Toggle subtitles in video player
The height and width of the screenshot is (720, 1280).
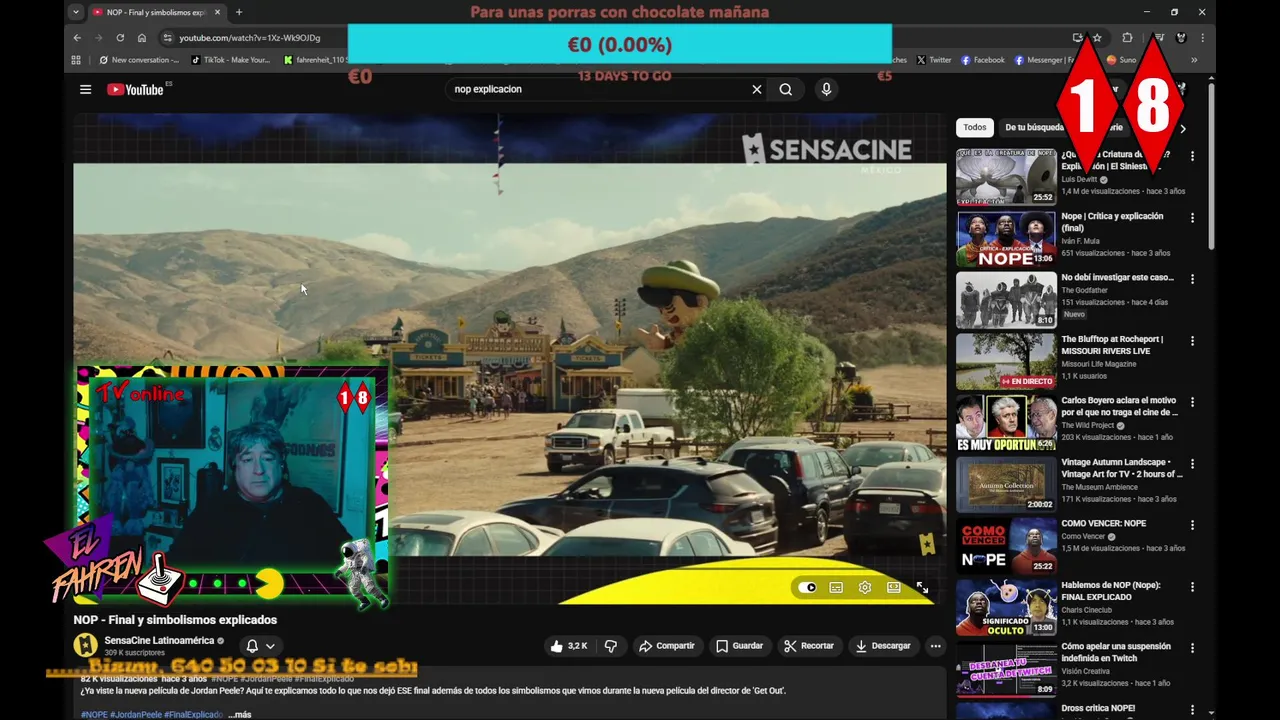click(x=836, y=587)
